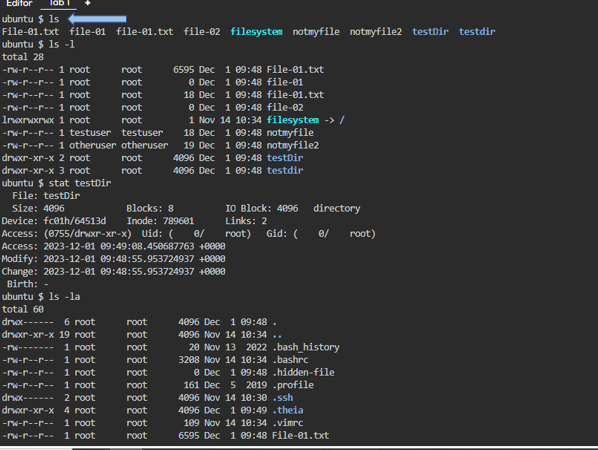The width and height of the screenshot is (598, 450).
Task: Click the '.hidden-file' entry
Action: click(303, 373)
